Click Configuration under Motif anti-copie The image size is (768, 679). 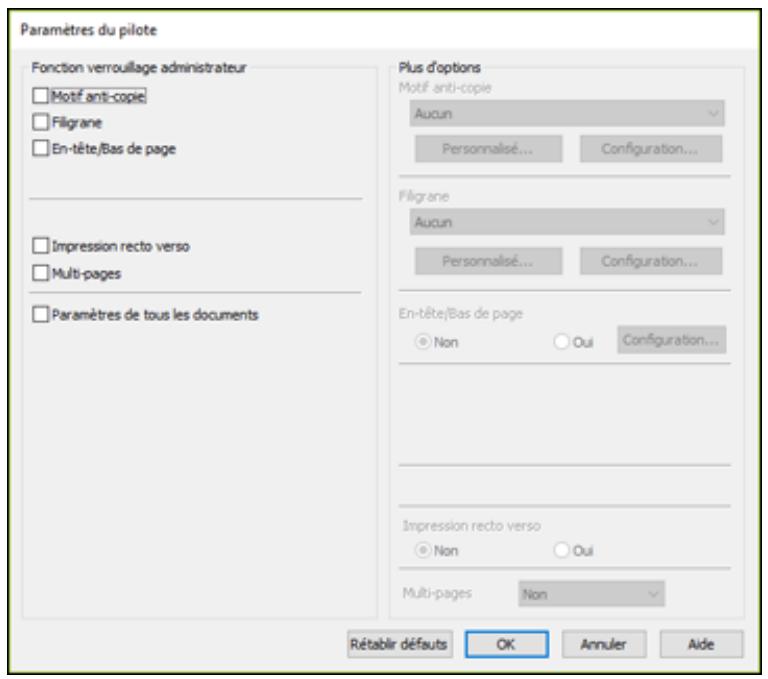point(651,149)
